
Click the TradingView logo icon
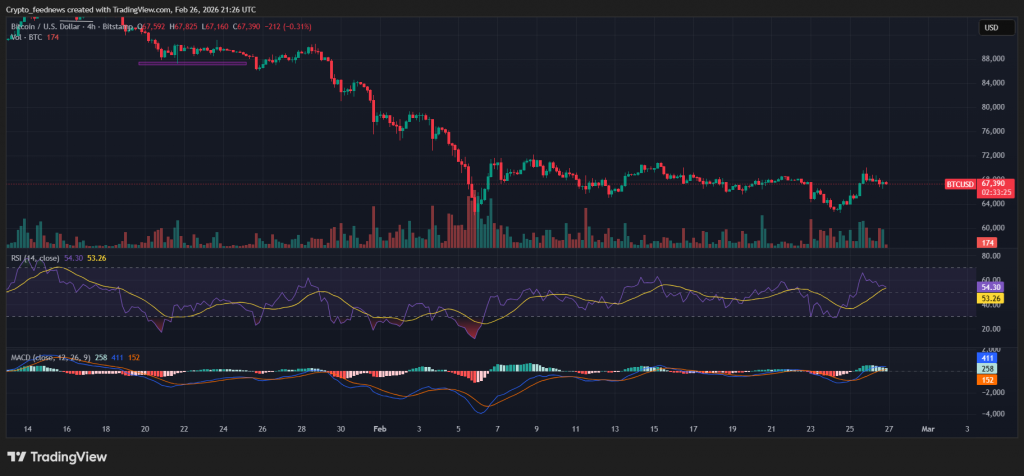pos(18,457)
